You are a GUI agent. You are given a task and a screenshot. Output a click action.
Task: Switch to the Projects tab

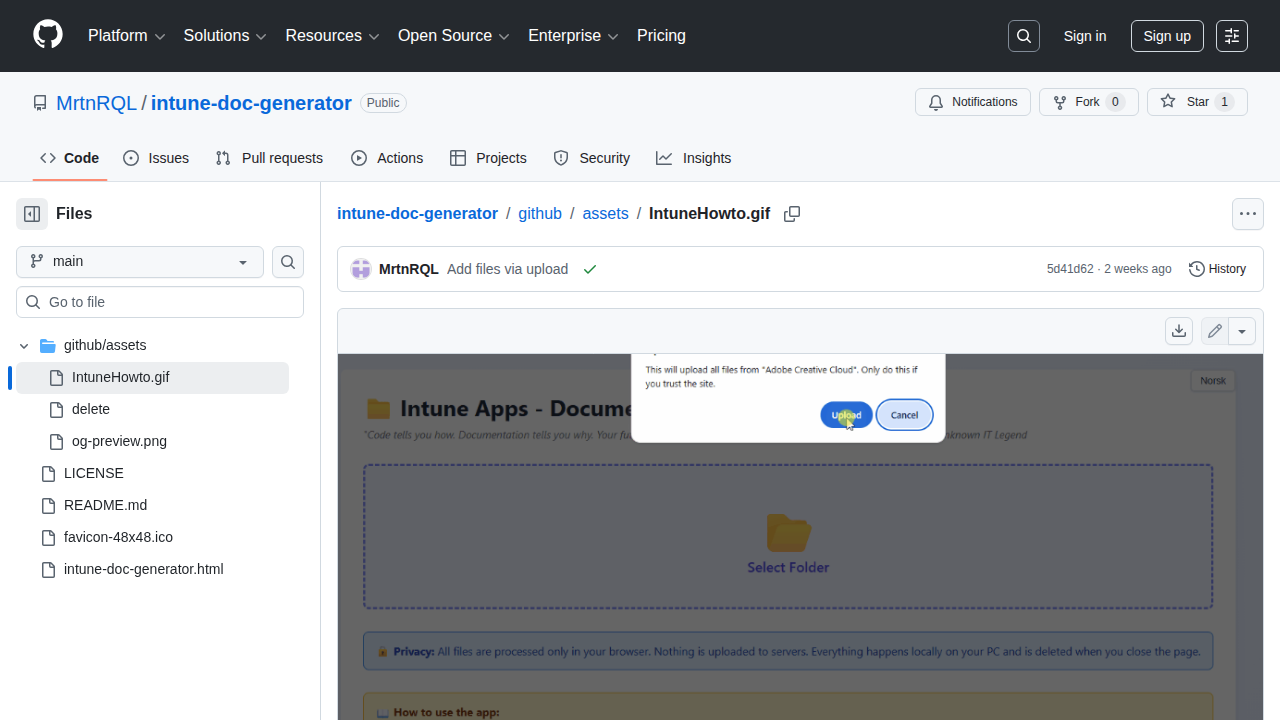click(x=488, y=158)
